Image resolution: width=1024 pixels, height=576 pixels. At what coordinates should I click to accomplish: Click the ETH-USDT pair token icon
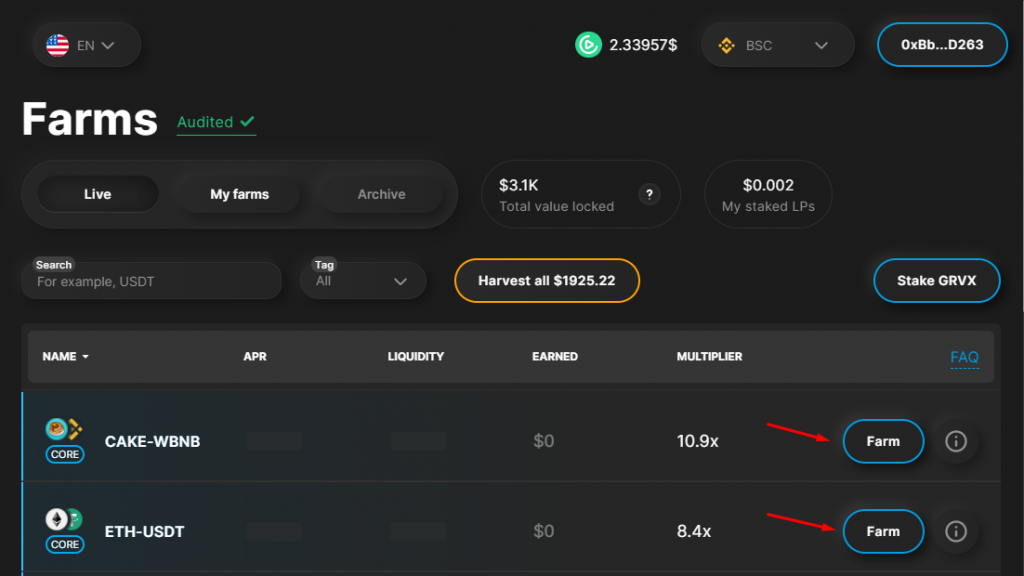(64, 520)
